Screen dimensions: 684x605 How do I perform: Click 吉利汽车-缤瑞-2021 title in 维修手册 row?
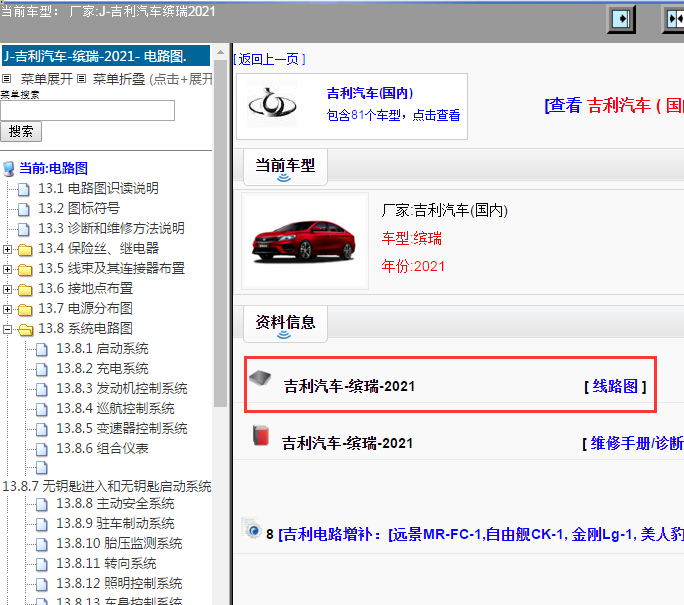(x=347, y=444)
